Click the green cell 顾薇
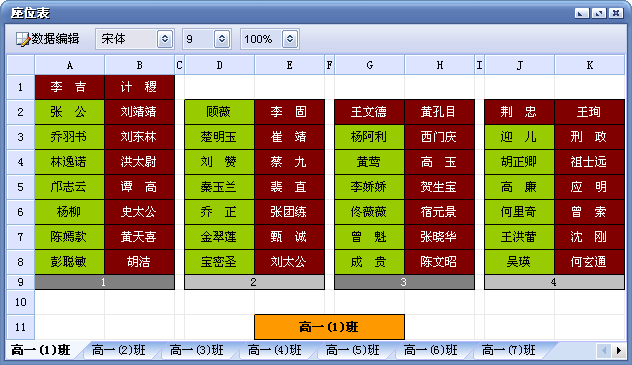The height and width of the screenshot is (365, 632). 219,112
